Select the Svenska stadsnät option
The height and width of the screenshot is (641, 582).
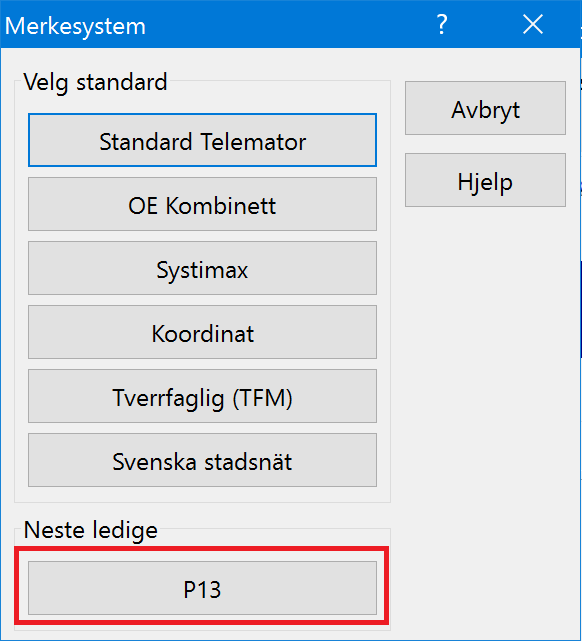[202, 460]
